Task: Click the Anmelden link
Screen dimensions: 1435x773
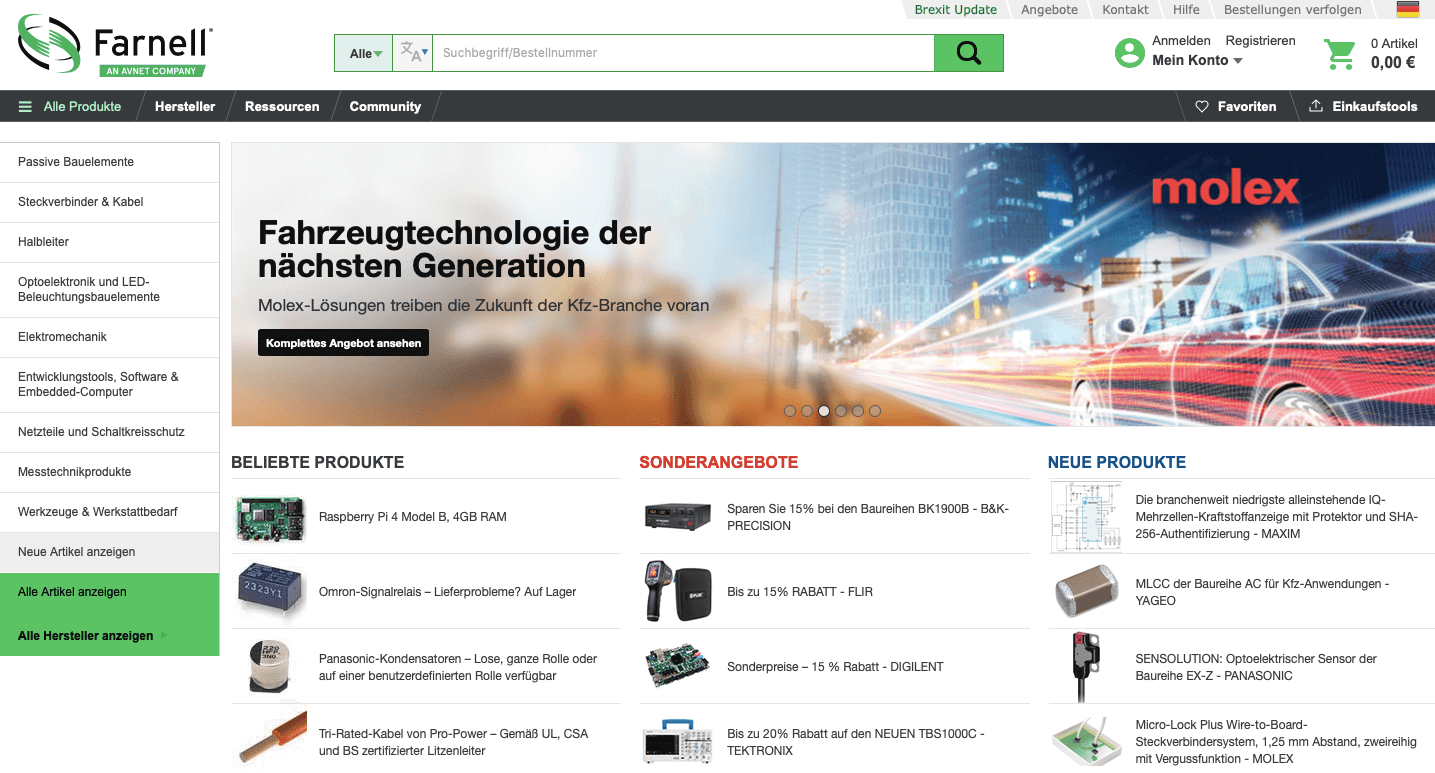Action: click(1181, 41)
